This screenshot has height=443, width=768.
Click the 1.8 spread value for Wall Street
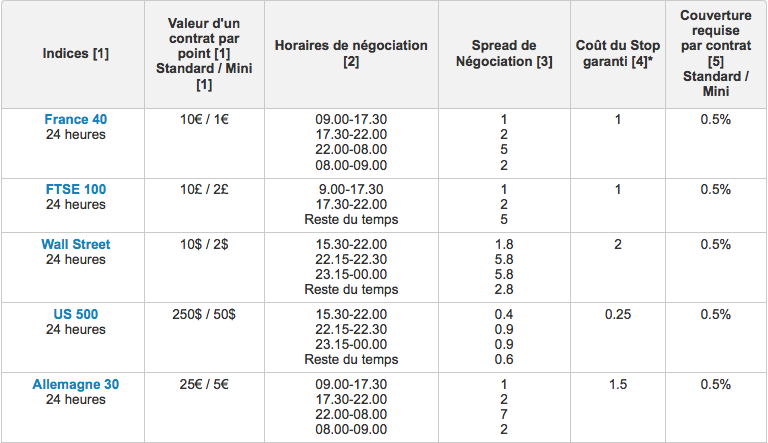pos(504,244)
